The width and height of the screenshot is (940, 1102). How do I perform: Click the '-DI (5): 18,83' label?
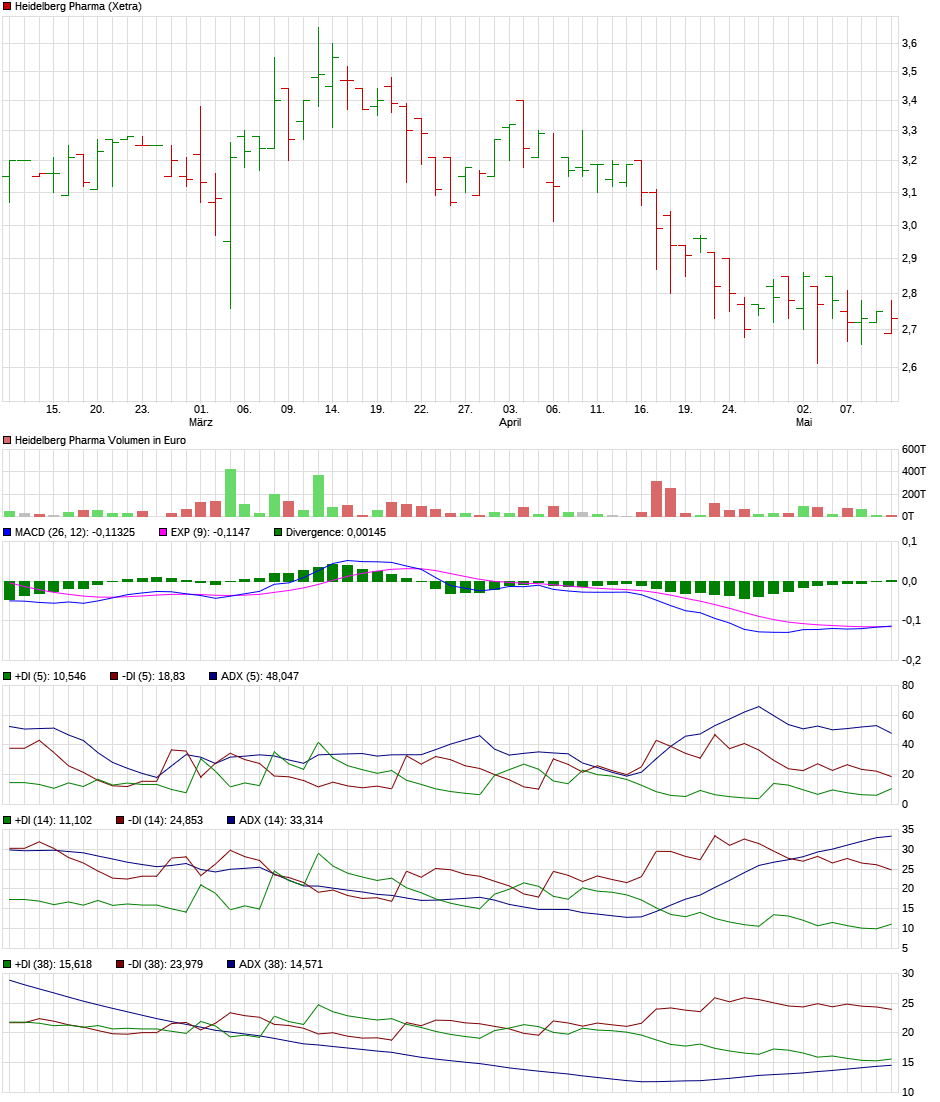160,676
